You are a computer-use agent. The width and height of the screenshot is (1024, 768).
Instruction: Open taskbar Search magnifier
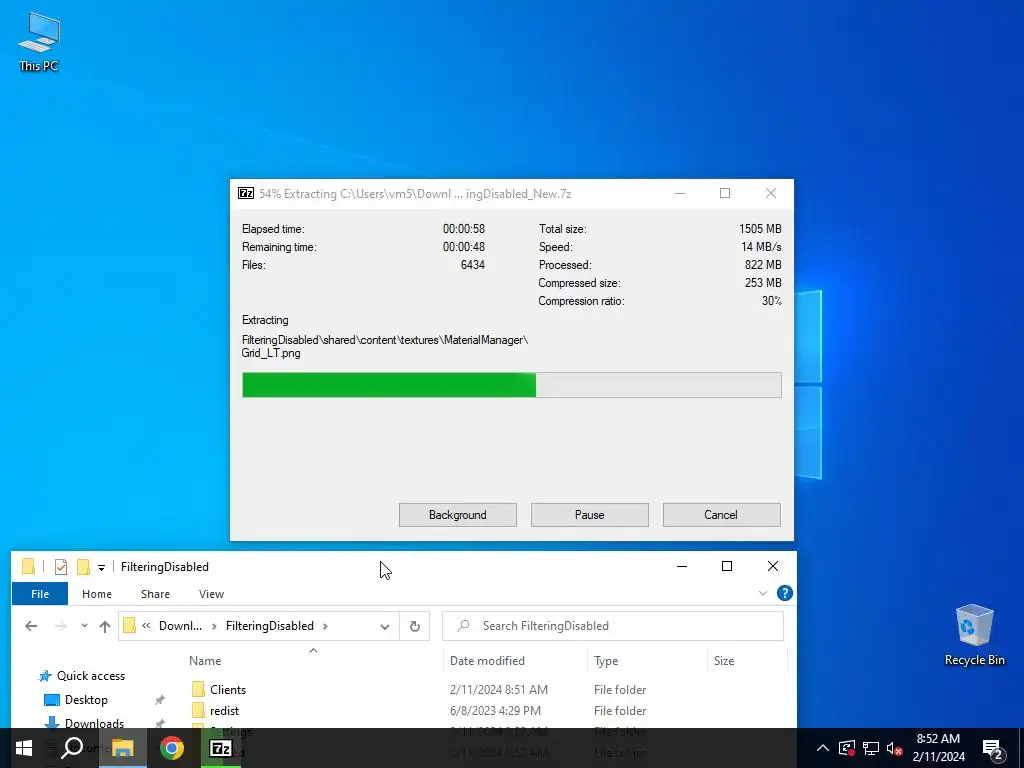pos(72,748)
